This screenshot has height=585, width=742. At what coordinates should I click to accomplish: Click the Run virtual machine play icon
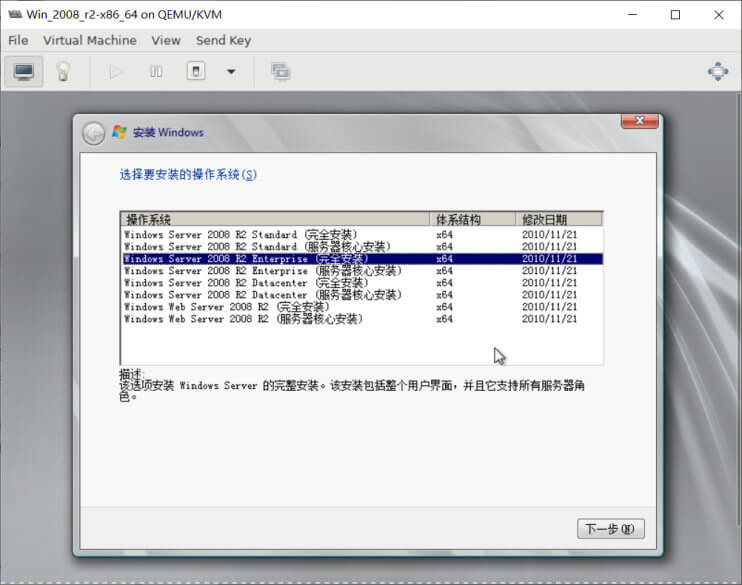coord(115,72)
